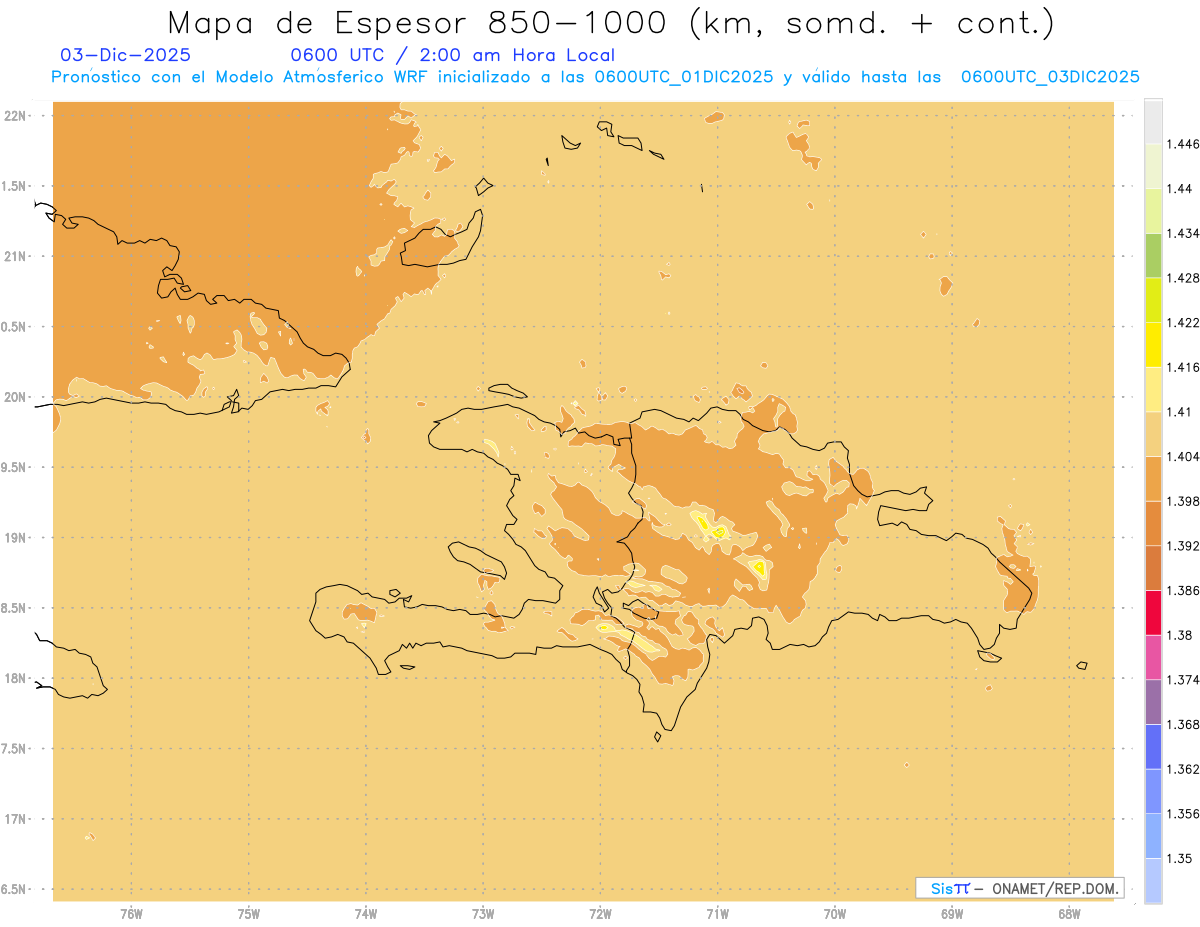
Task: Click the longitude label '69W'
Action: pos(952,914)
